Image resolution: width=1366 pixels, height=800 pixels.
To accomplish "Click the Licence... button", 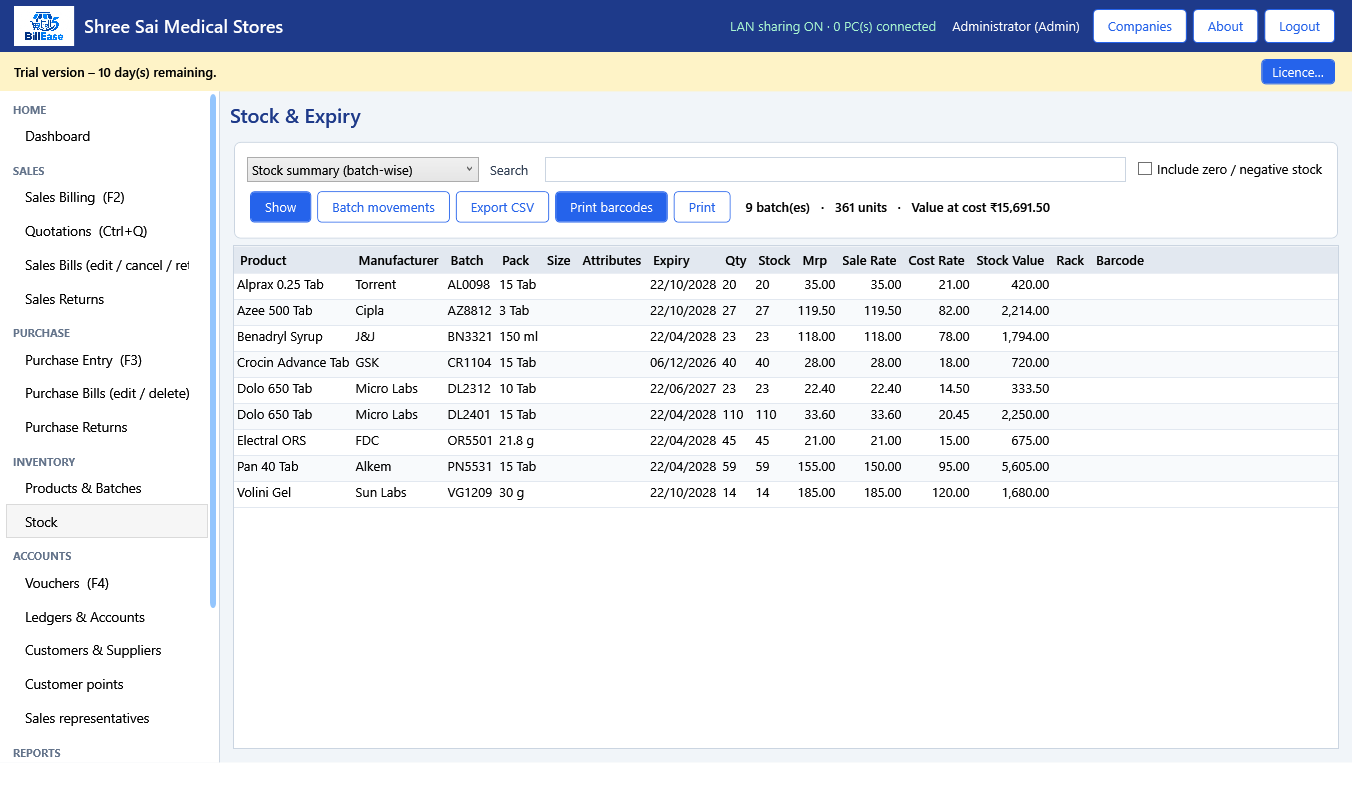I will (x=1298, y=72).
